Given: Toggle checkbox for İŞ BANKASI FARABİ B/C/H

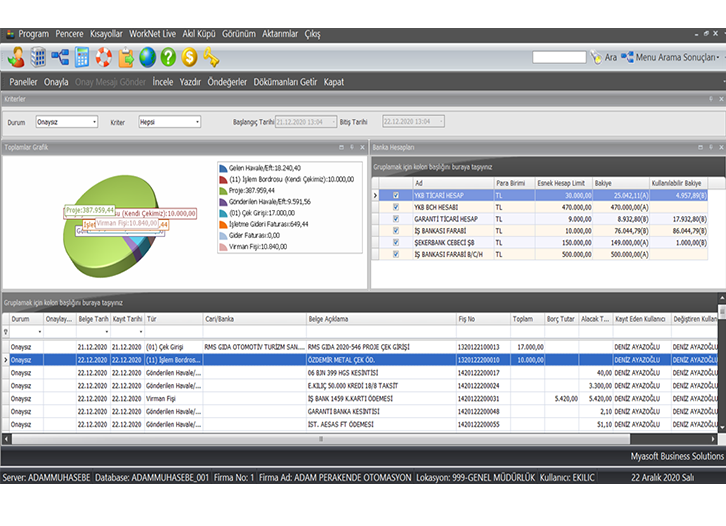Looking at the screenshot, I should tap(396, 254).
